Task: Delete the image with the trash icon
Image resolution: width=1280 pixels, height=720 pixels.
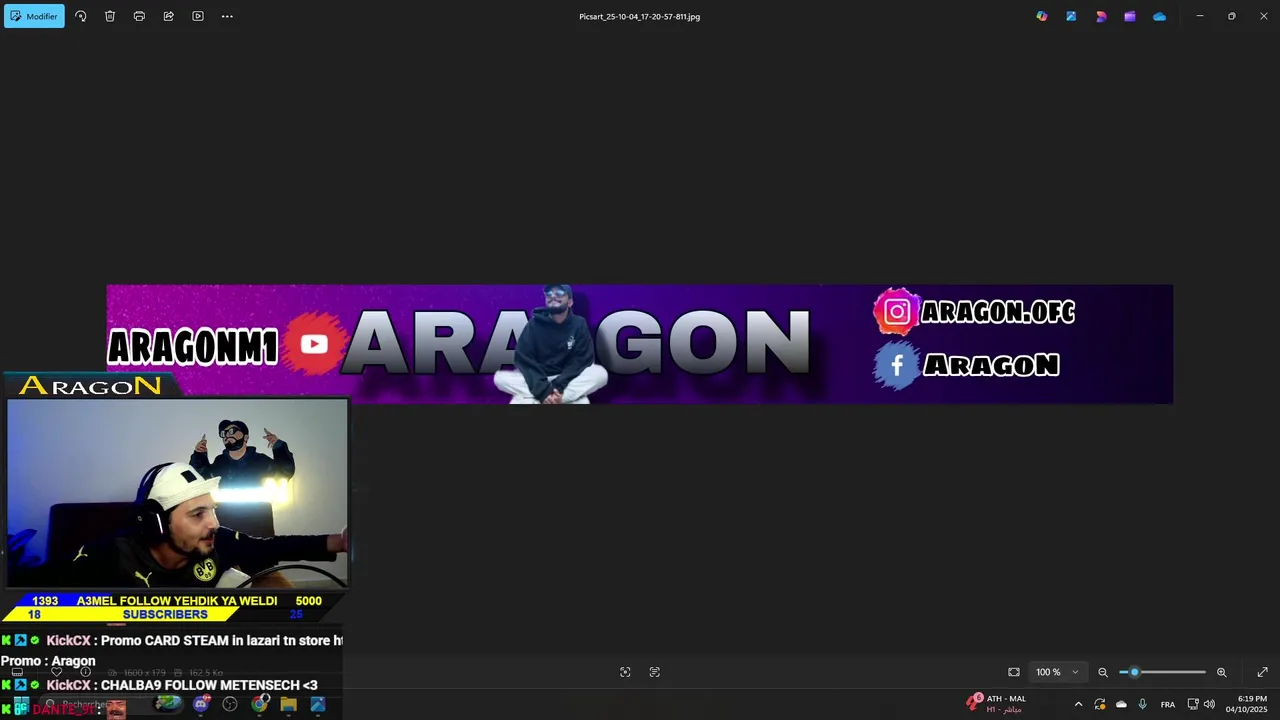Action: [x=110, y=16]
